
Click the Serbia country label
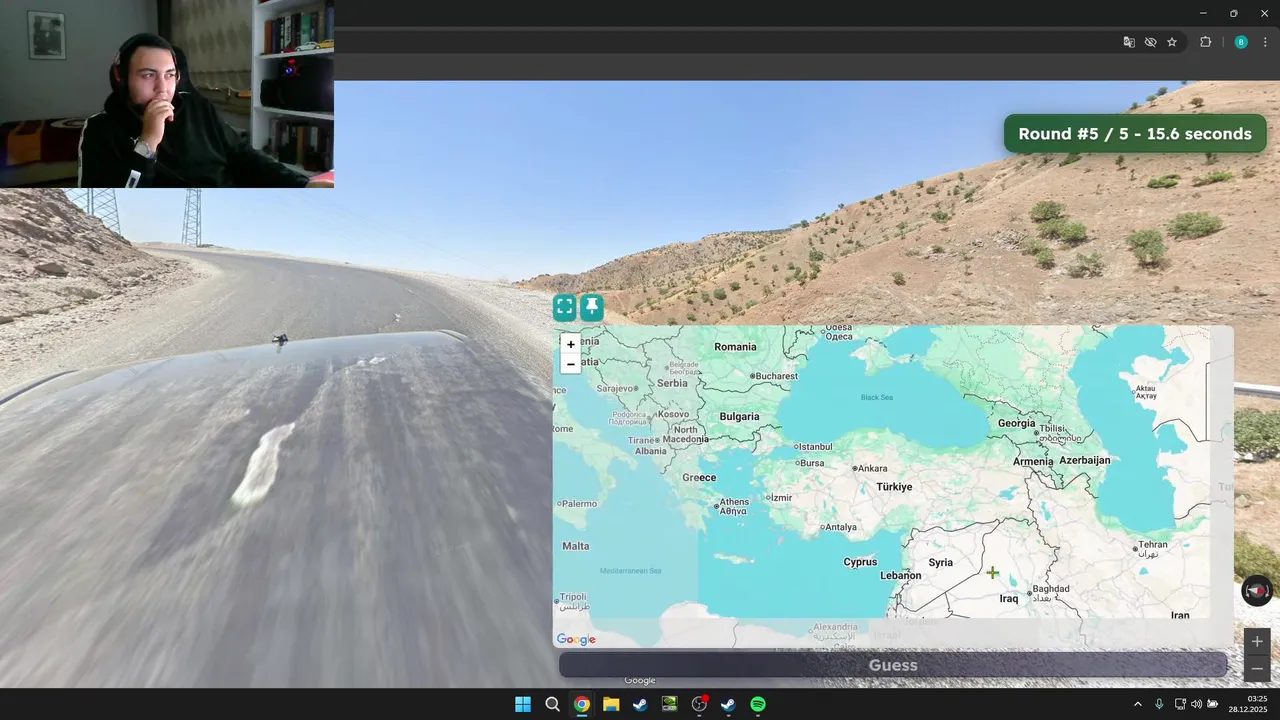pos(672,383)
